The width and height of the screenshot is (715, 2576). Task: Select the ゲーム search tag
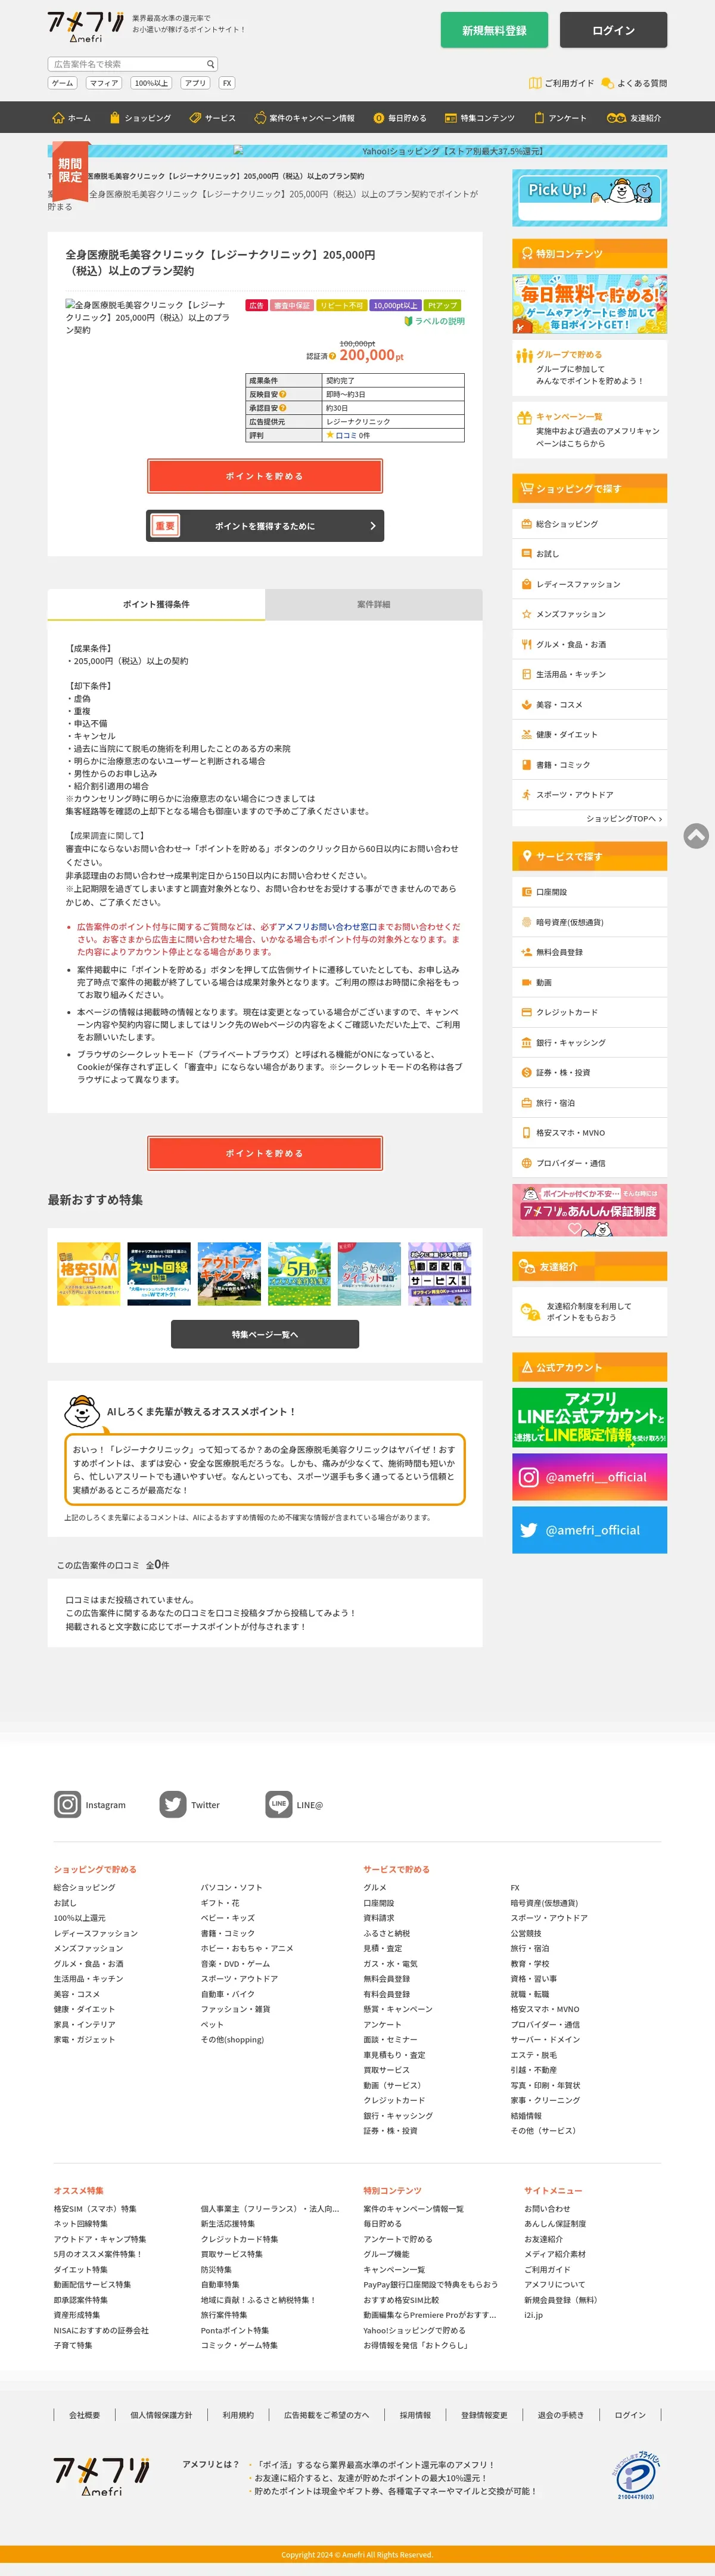coord(63,83)
